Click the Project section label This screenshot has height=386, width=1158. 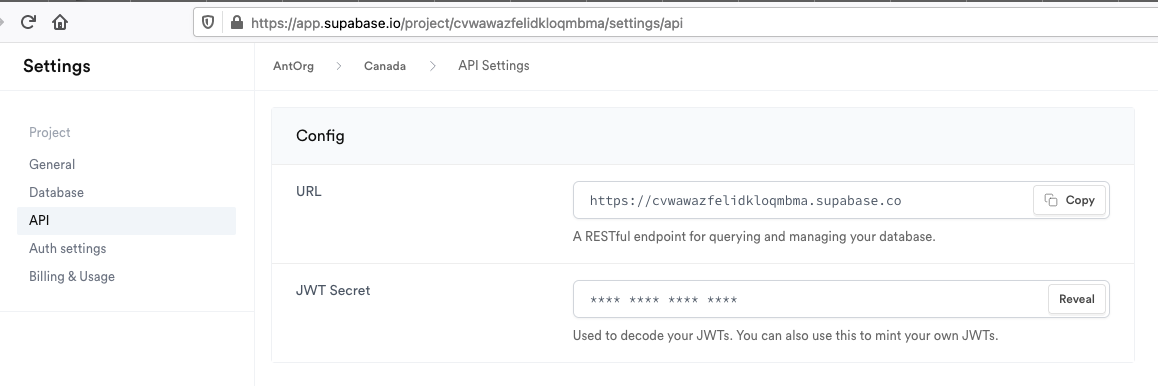[x=49, y=132]
